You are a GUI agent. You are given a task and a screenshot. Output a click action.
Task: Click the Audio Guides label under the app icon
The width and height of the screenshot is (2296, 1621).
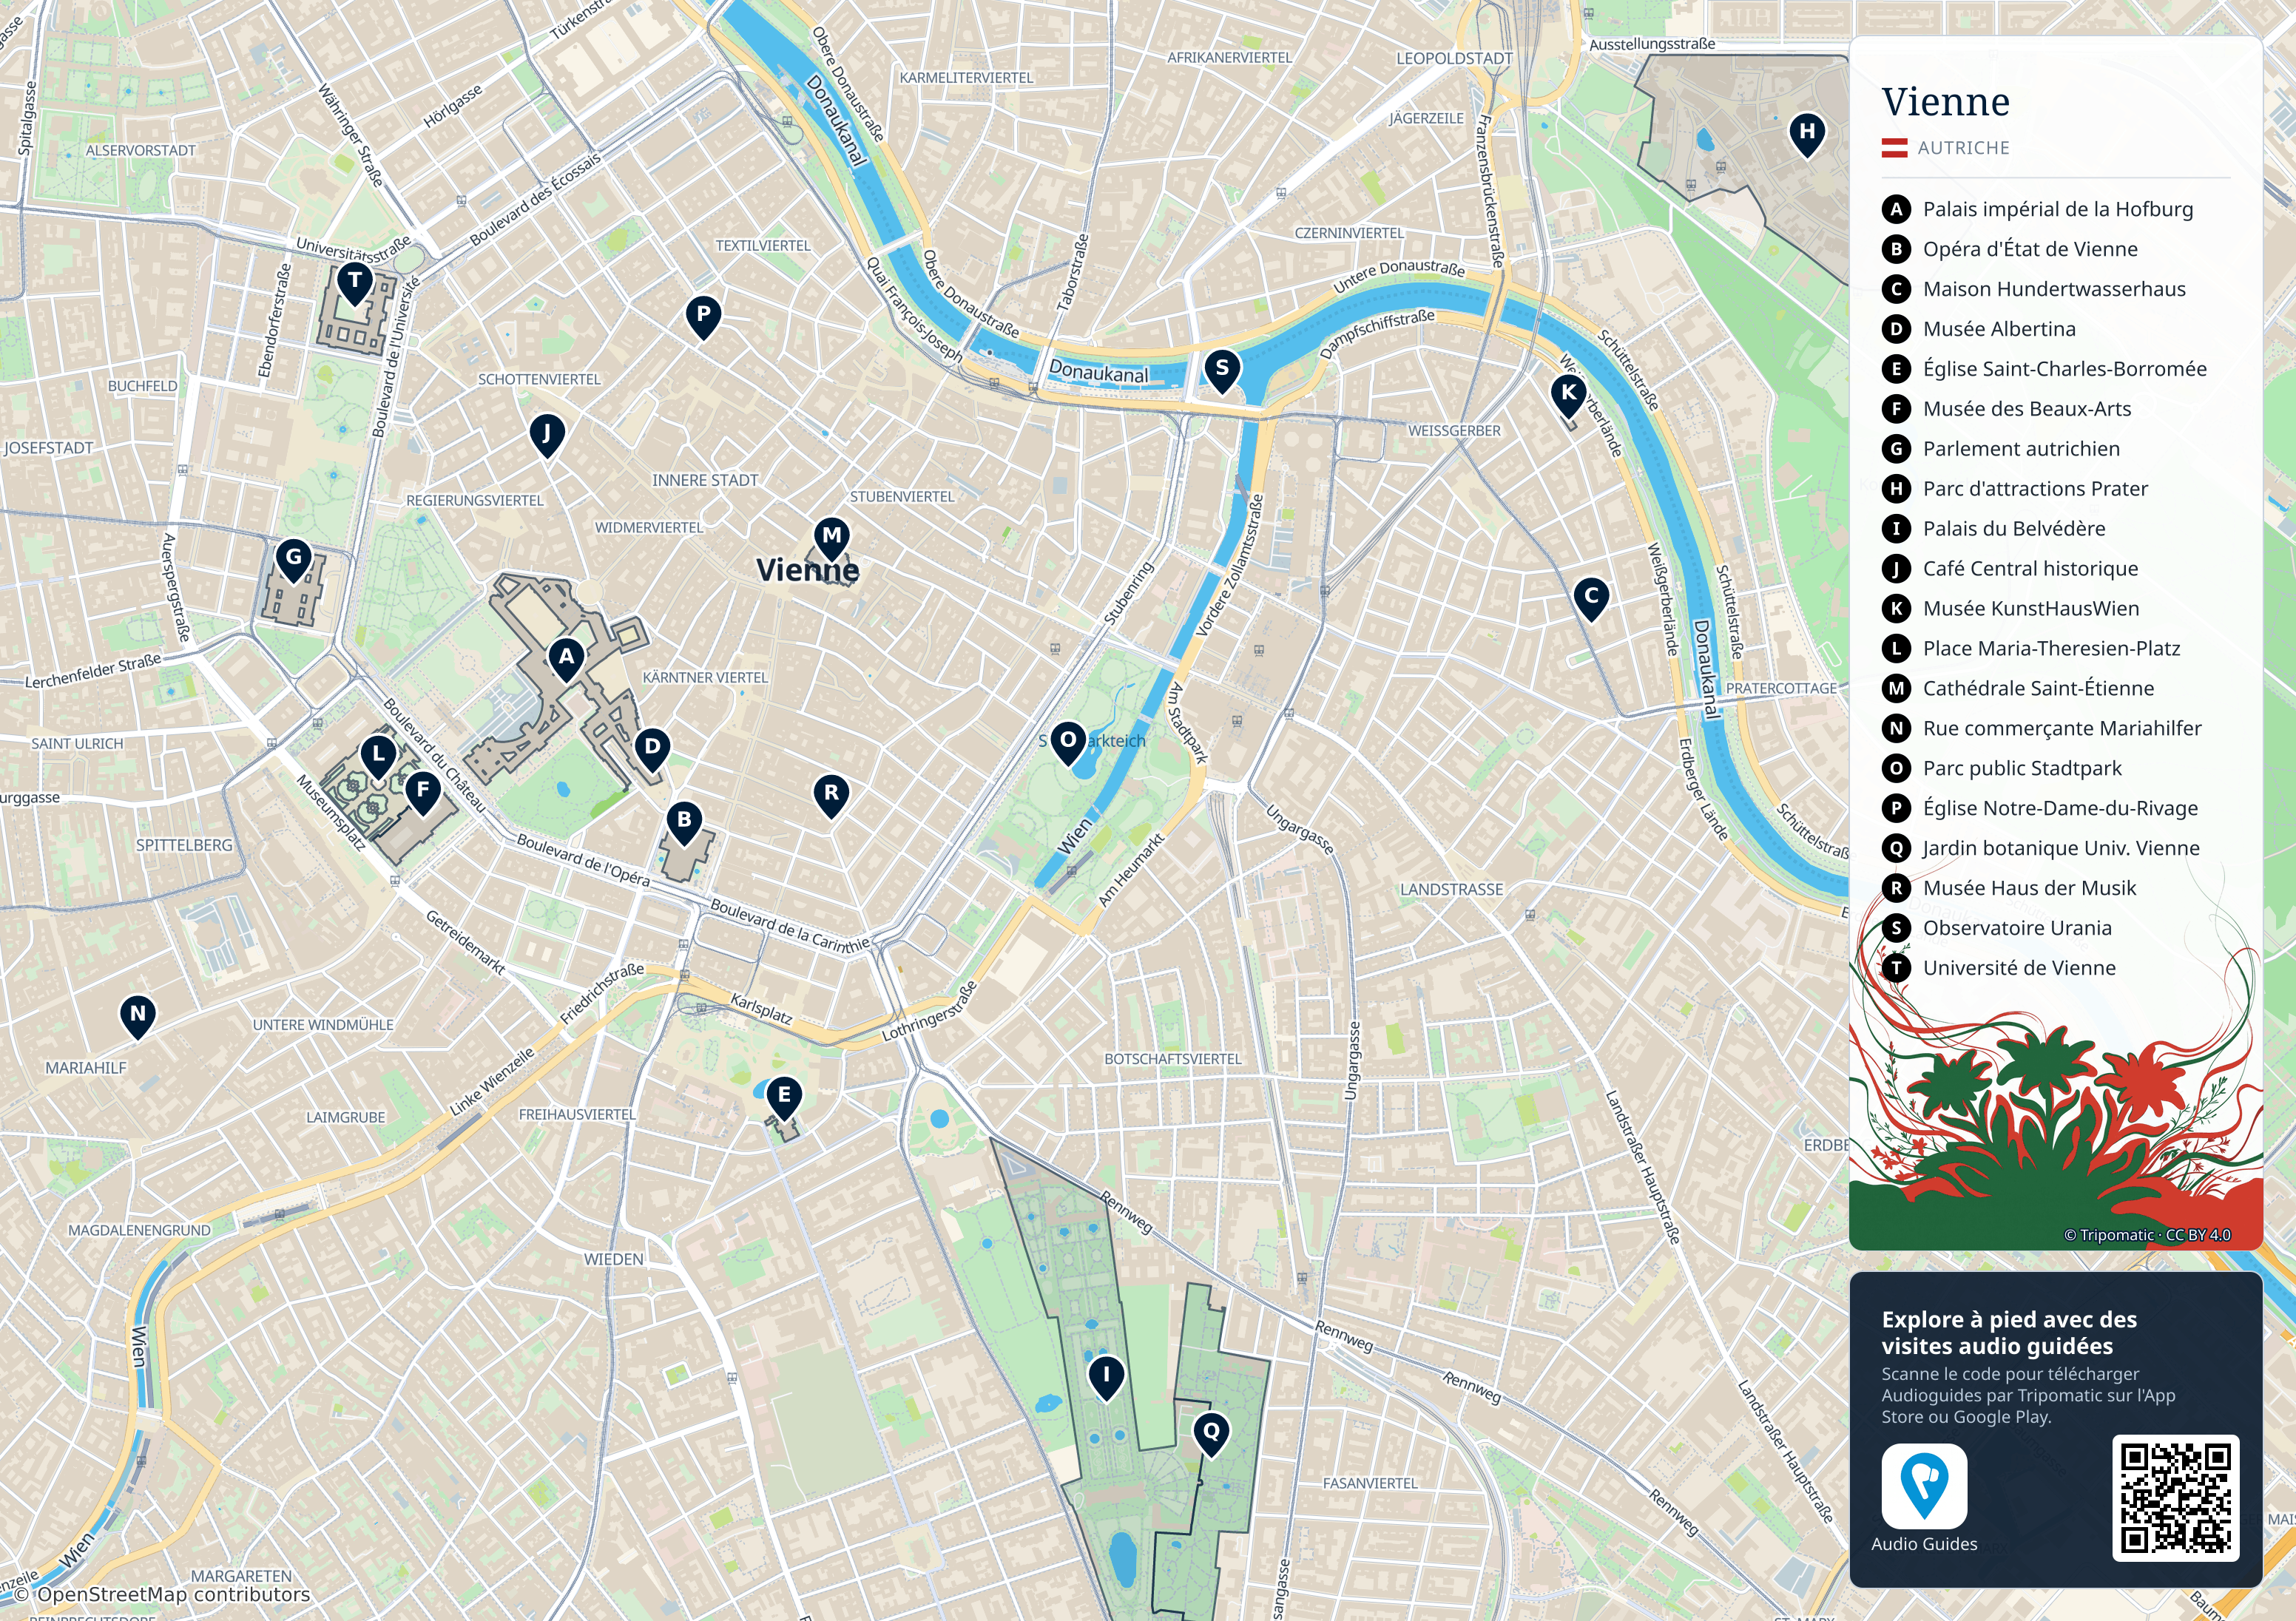pos(1924,1544)
